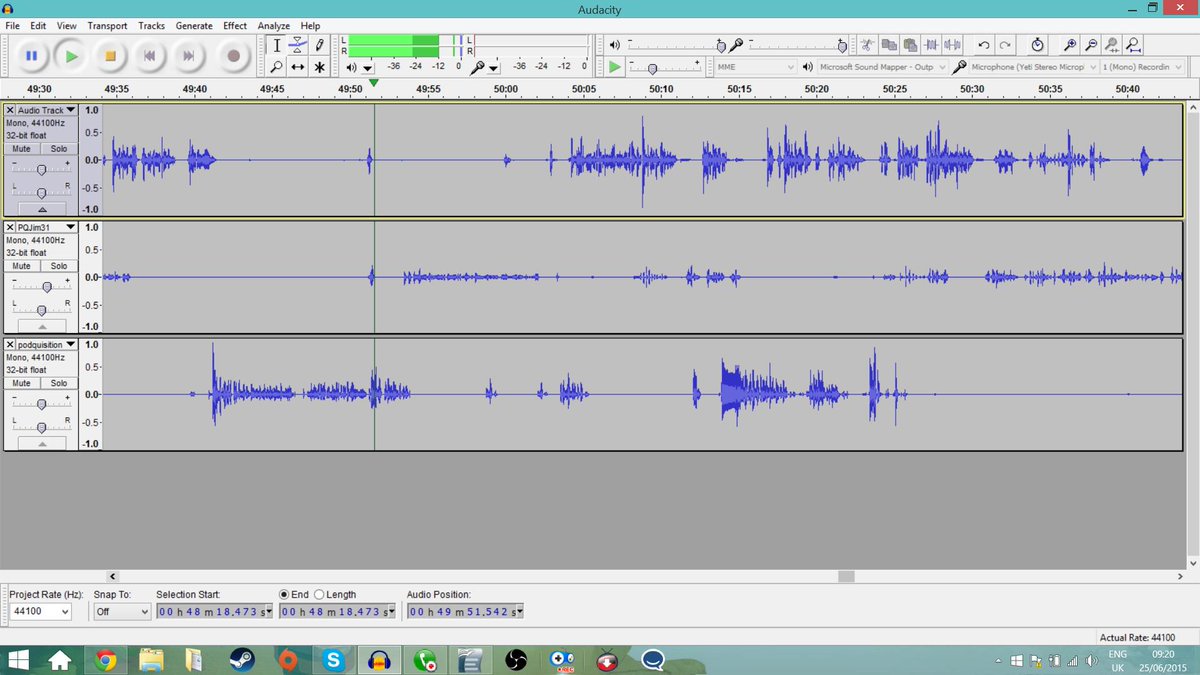Image resolution: width=1200 pixels, height=675 pixels.
Task: Click the Audio Position time field
Action: (465, 611)
